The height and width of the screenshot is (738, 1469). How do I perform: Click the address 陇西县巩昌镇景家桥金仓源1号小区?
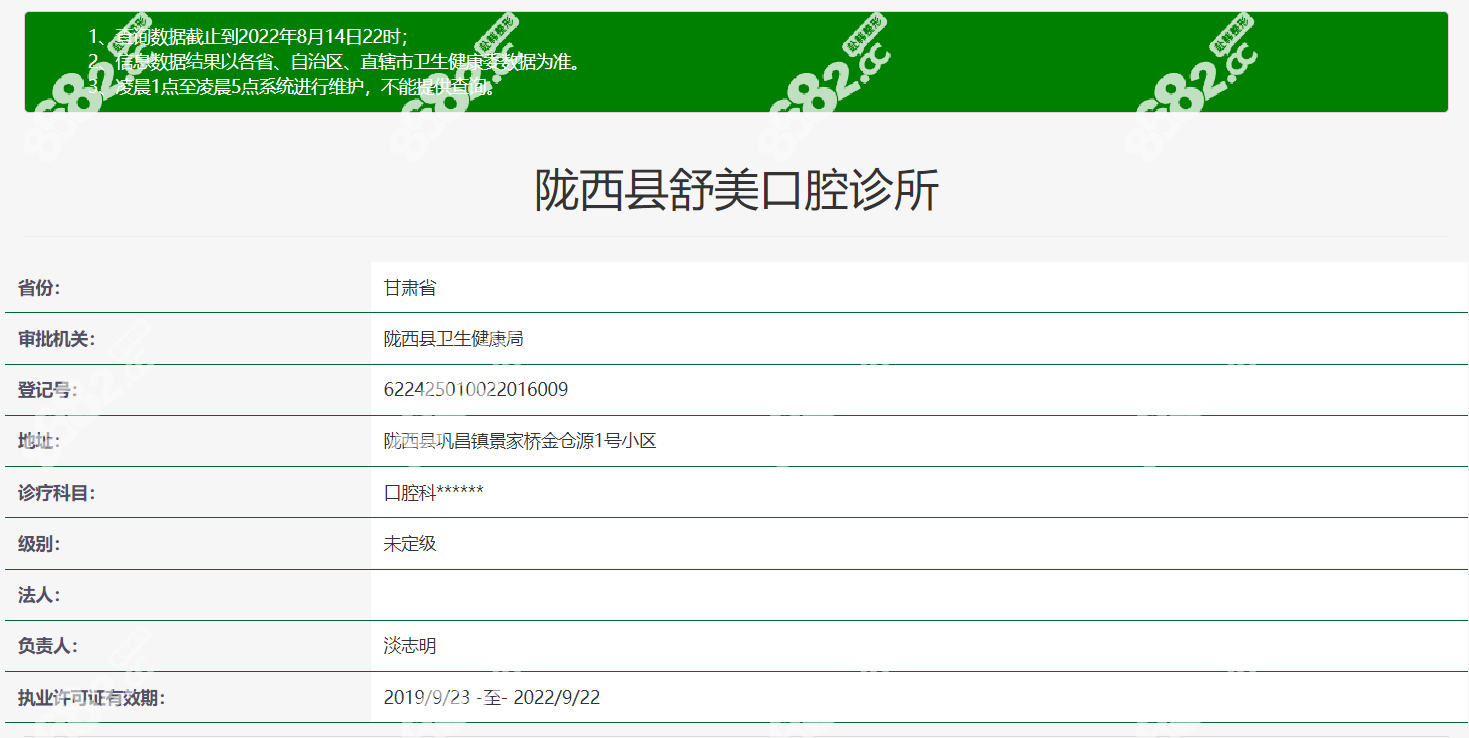pos(520,441)
